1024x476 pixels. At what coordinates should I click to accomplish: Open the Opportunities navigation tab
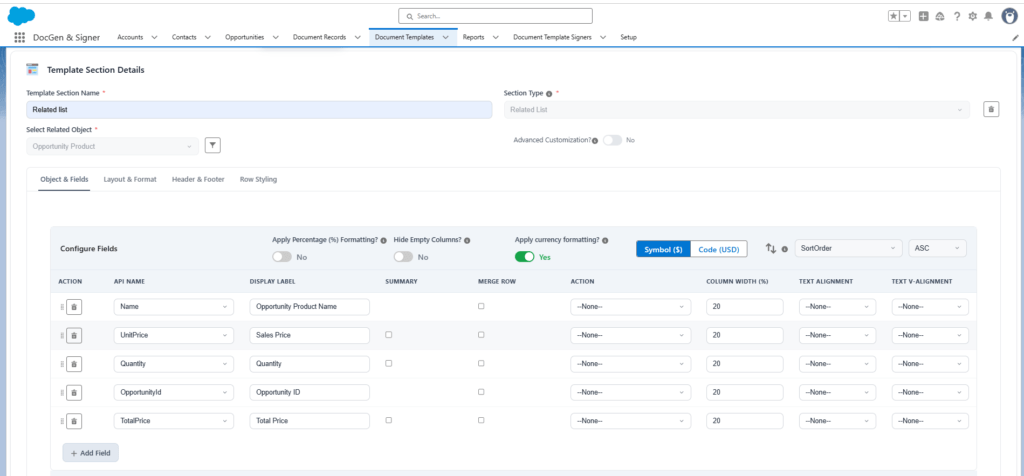point(244,37)
